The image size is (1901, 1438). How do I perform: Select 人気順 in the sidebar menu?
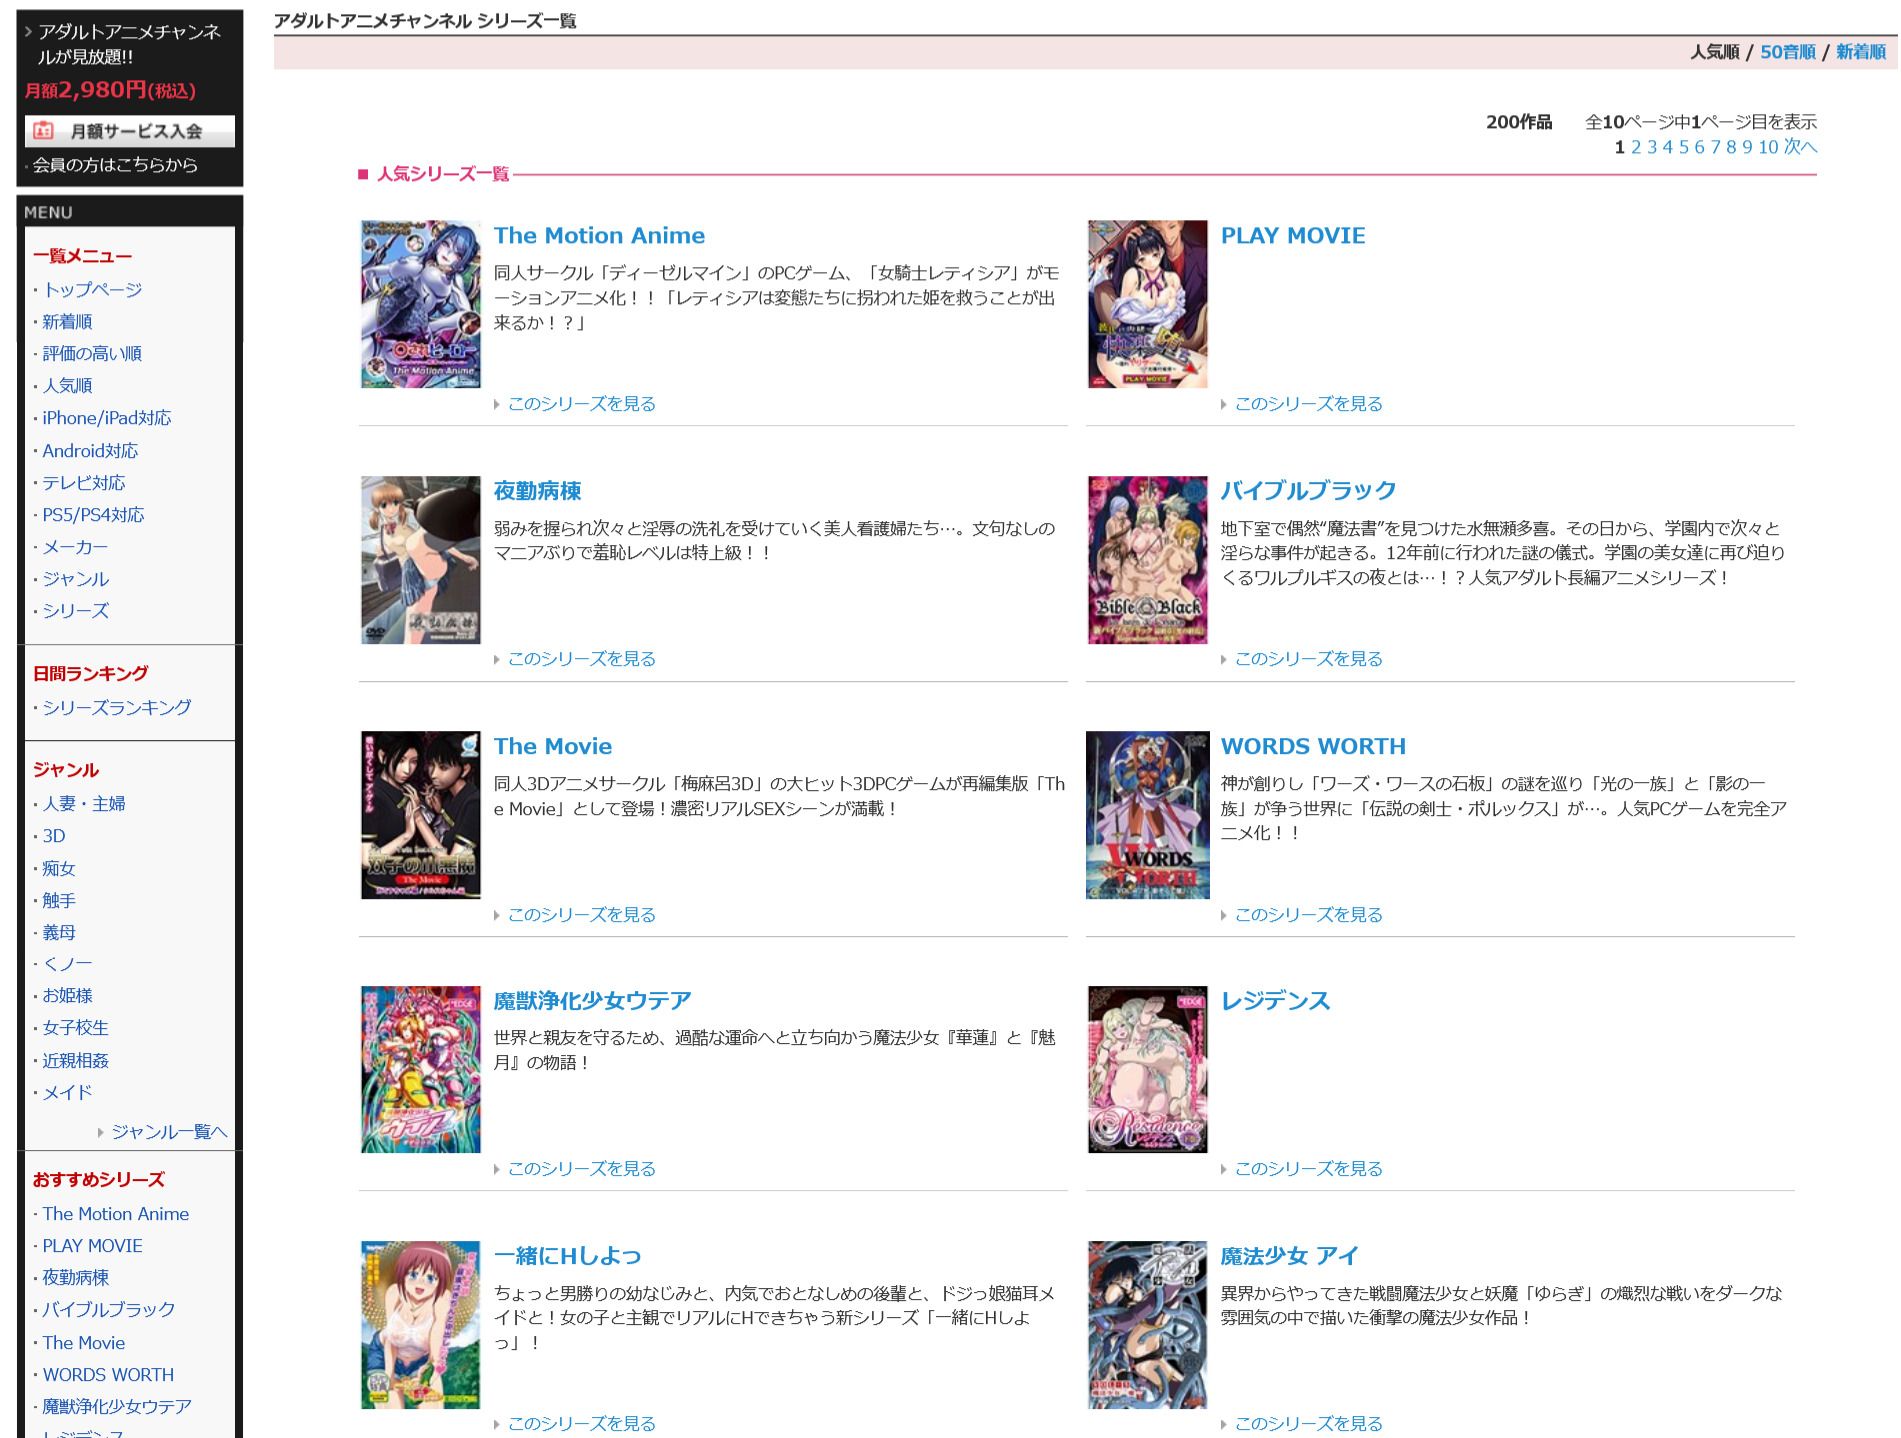point(67,386)
